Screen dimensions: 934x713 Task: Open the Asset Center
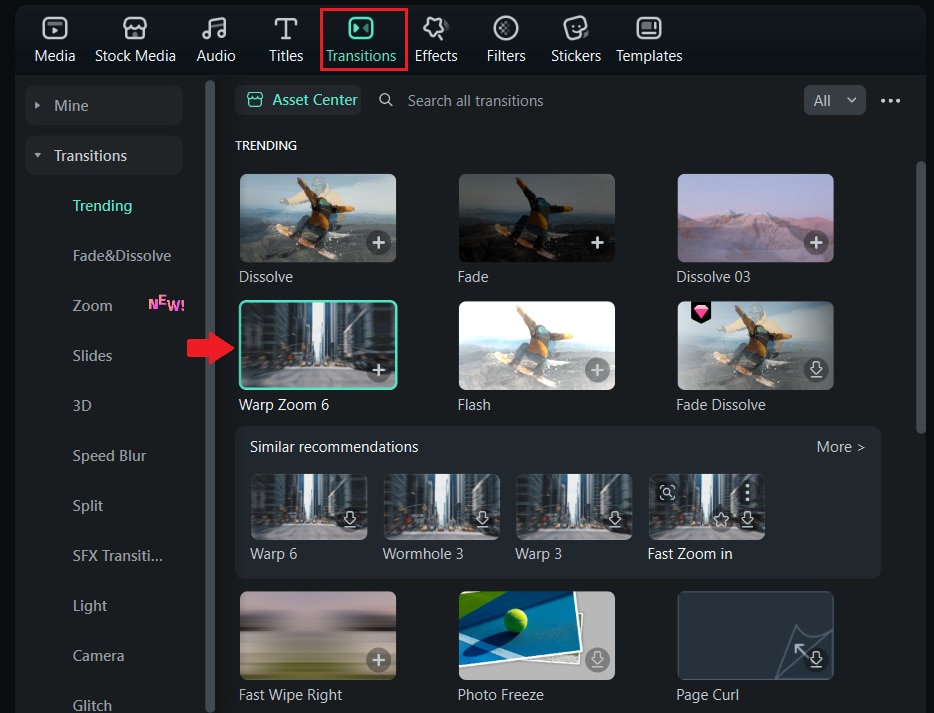pos(303,100)
